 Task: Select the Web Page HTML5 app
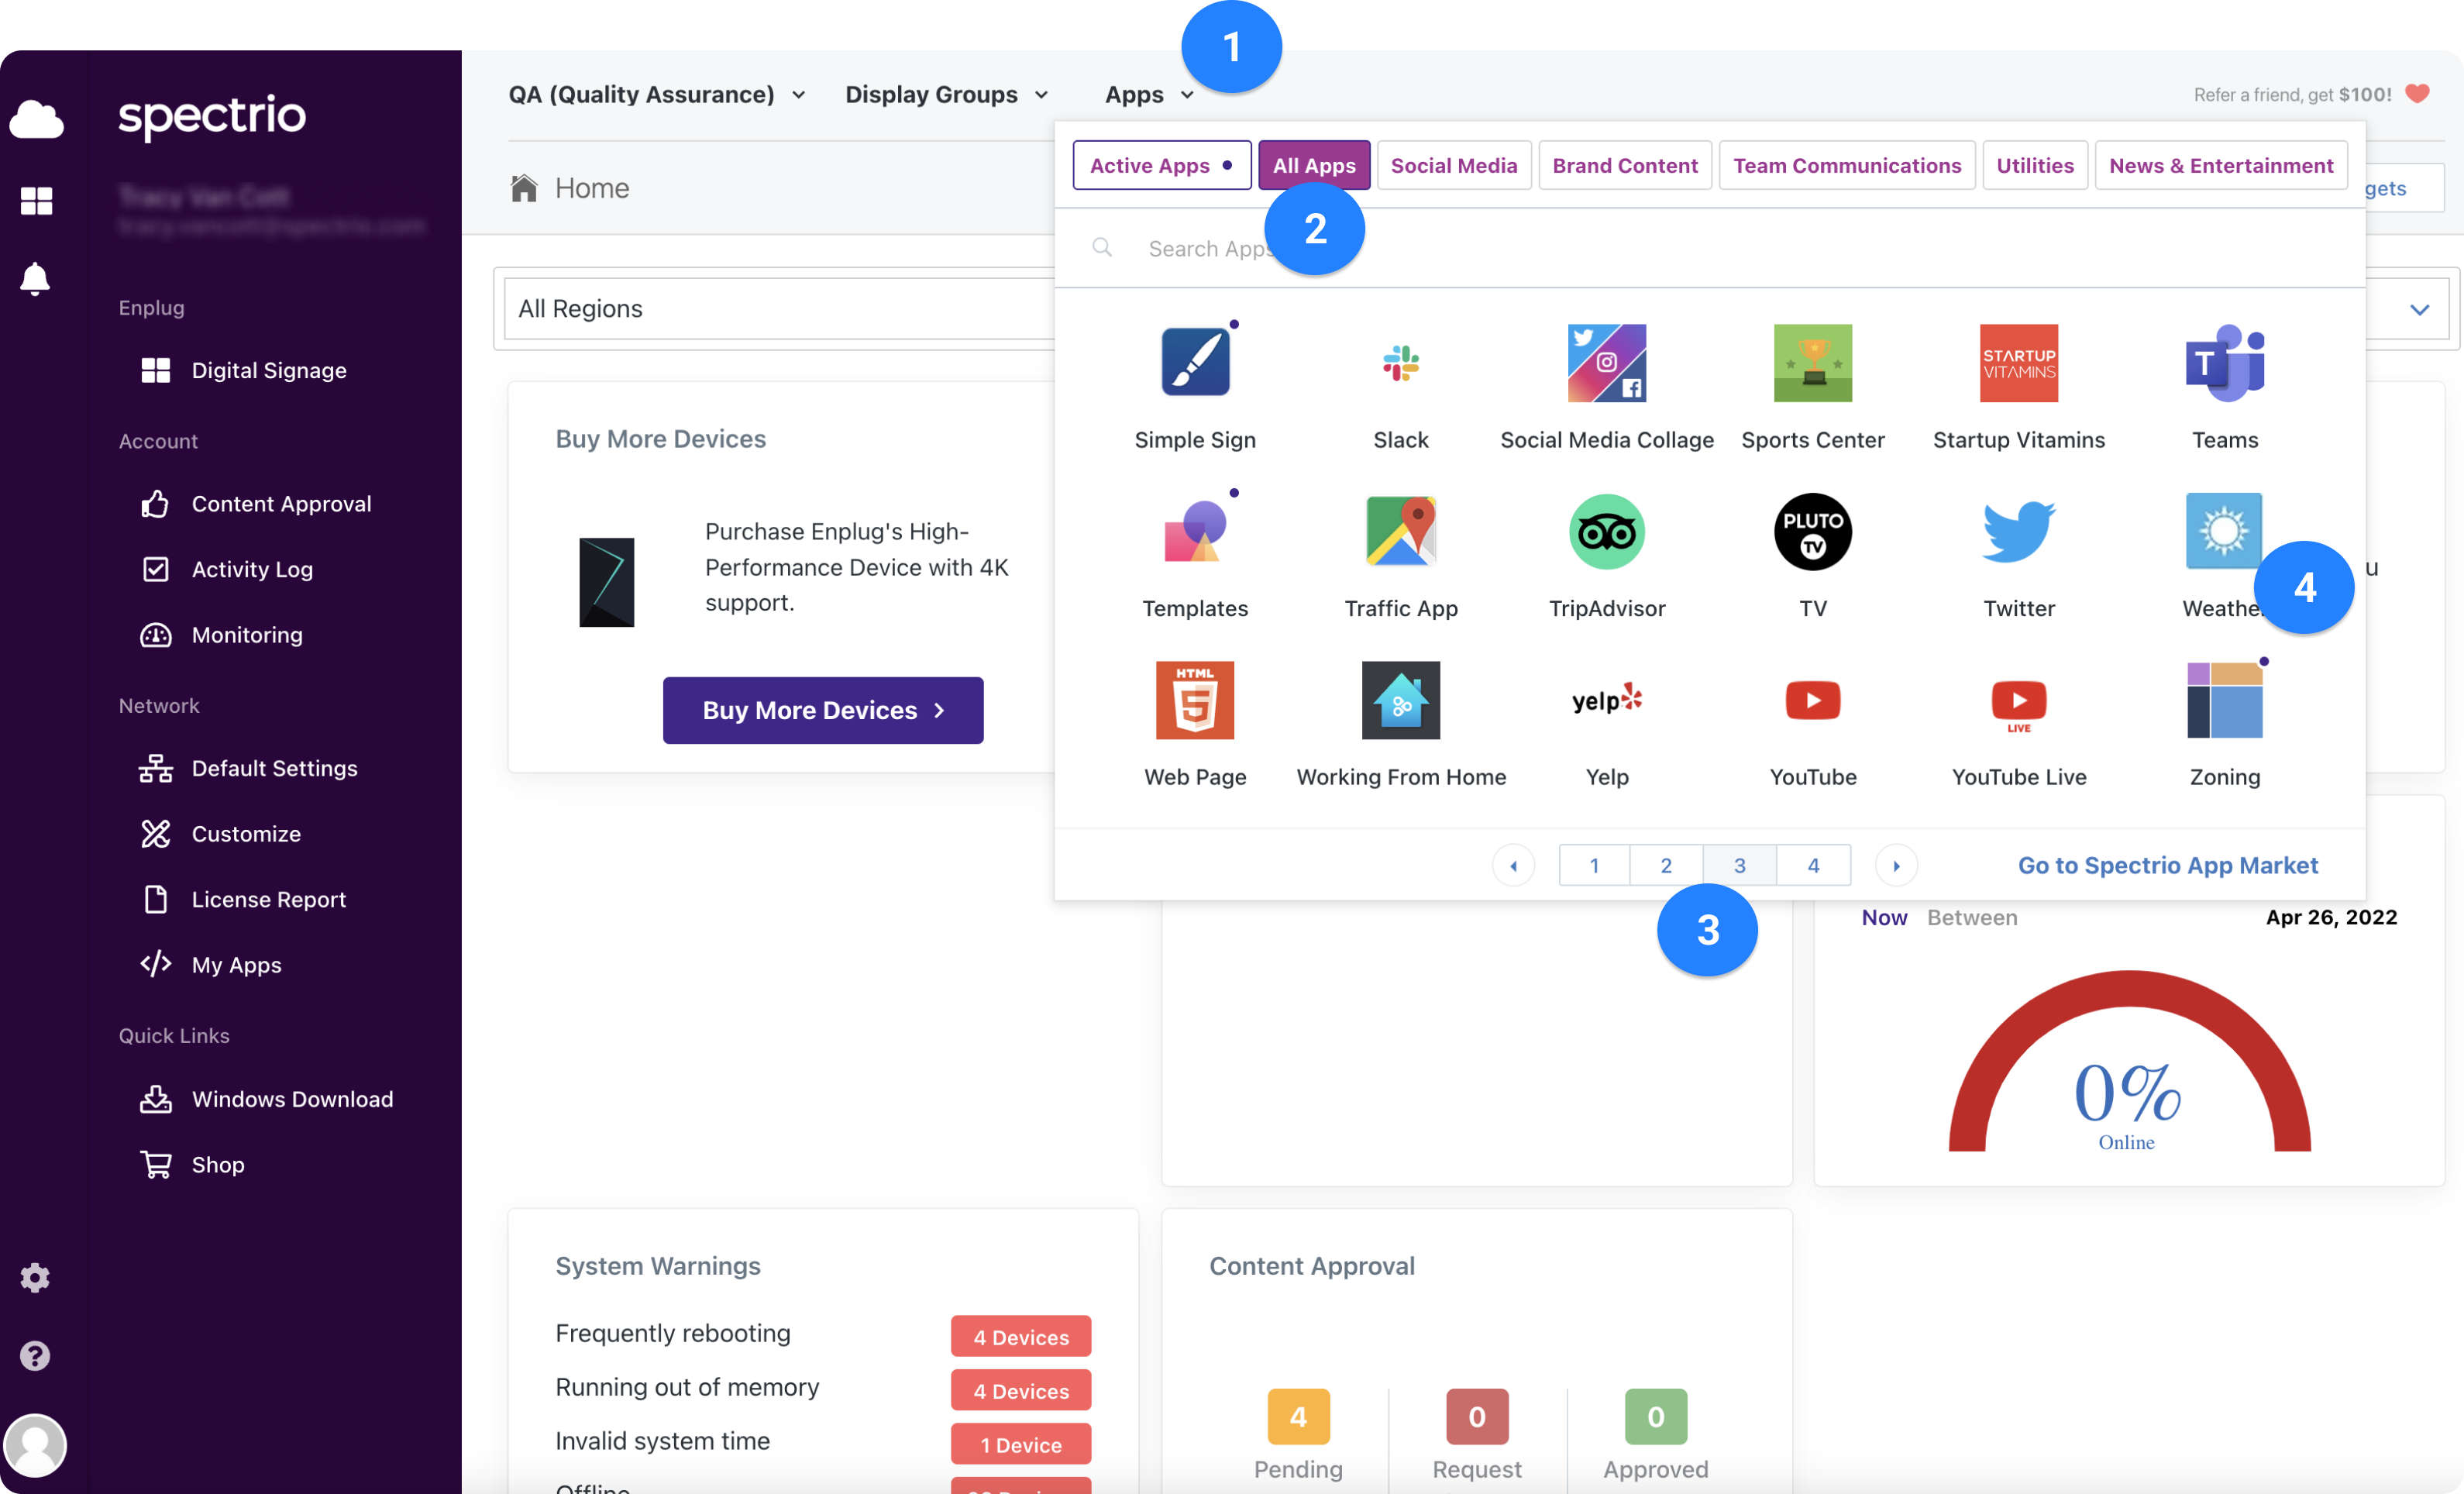pos(1195,700)
